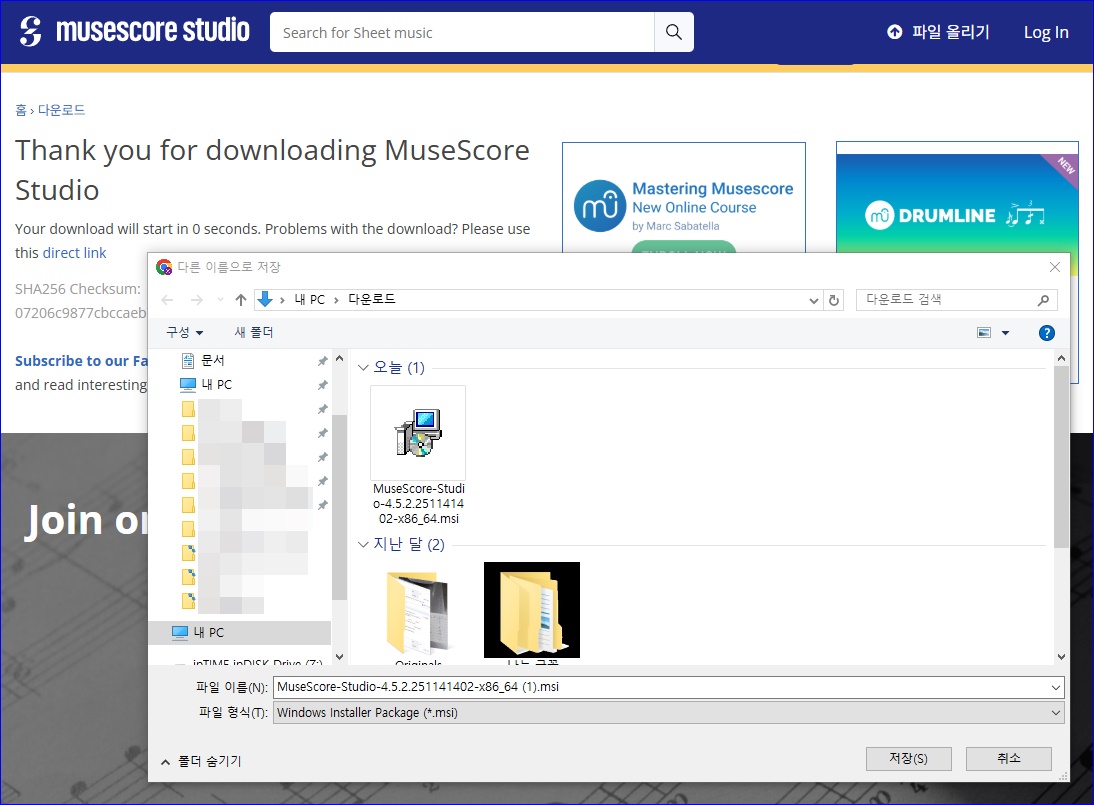Viewport: 1094px width, 805px height.
Task: Refresh the Downloads folder listing
Action: coord(834,300)
